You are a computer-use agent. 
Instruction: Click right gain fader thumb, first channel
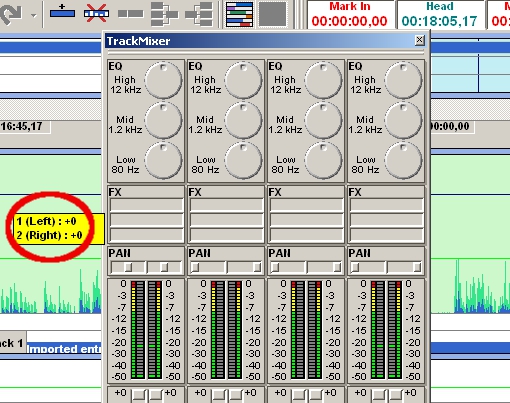tap(156, 395)
